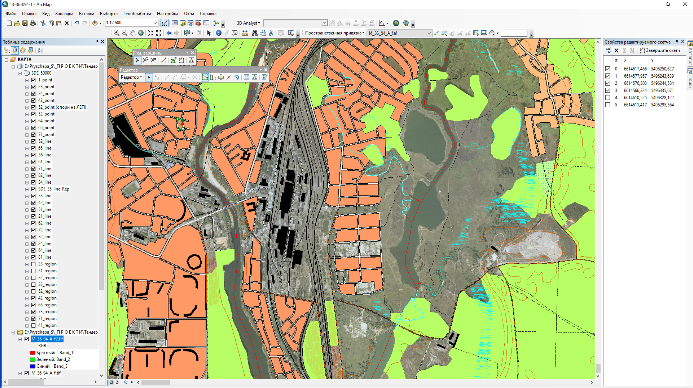
Task: Switch contents list to List By Visibility
Action: 23,50
